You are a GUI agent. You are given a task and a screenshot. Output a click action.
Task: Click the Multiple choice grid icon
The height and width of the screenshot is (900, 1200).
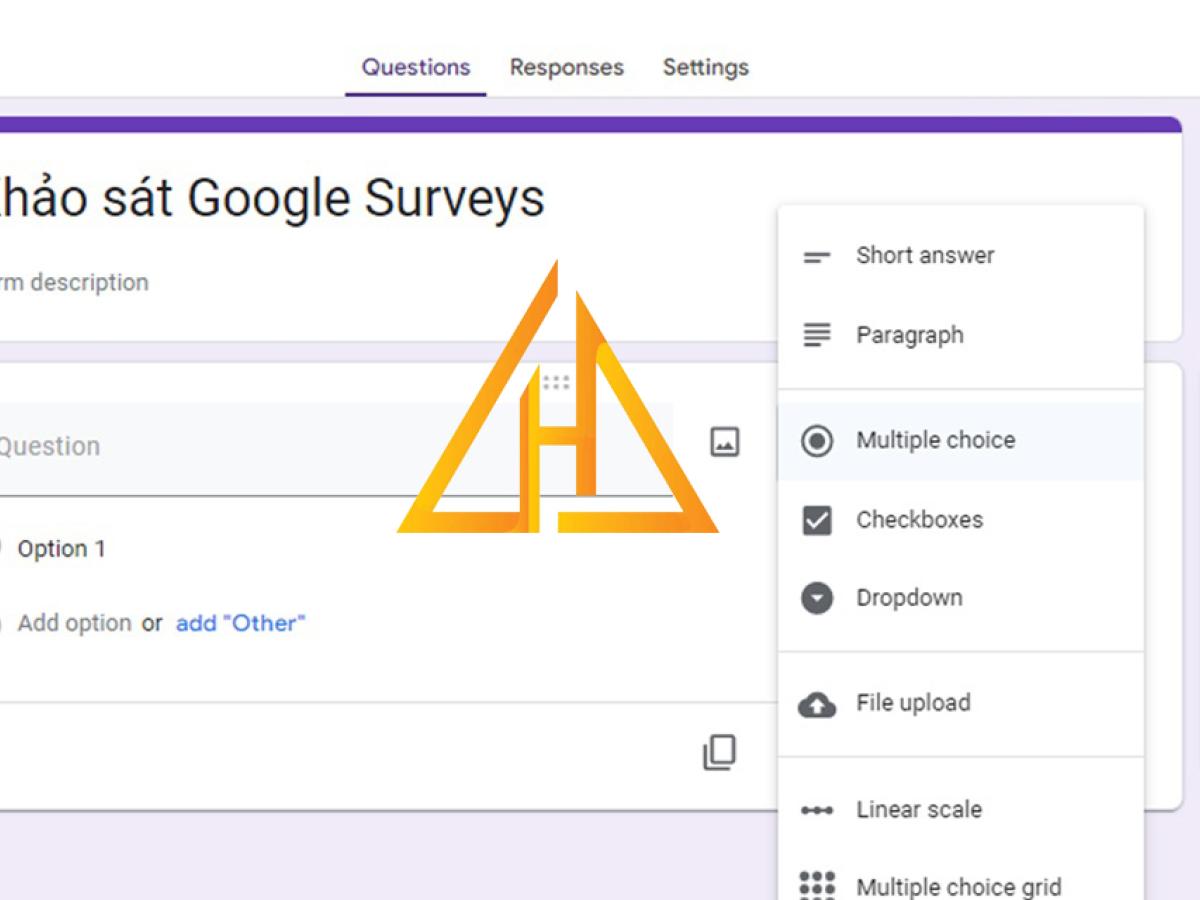[x=817, y=885]
